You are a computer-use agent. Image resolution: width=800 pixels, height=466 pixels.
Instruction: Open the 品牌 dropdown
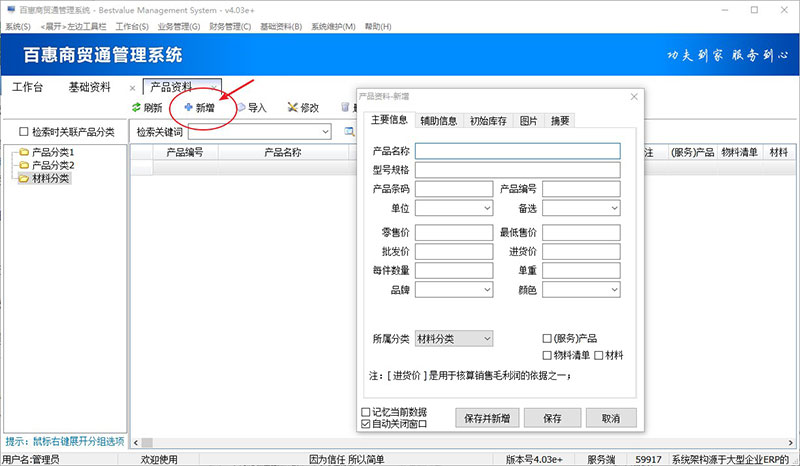point(487,290)
